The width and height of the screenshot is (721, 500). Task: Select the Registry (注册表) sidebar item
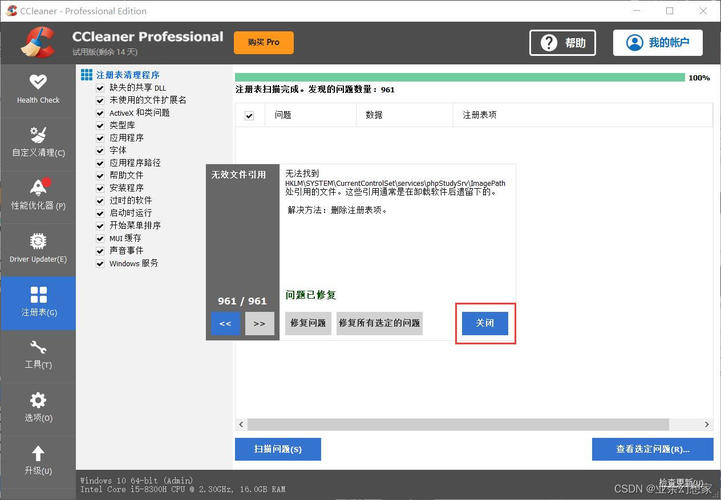tap(38, 303)
